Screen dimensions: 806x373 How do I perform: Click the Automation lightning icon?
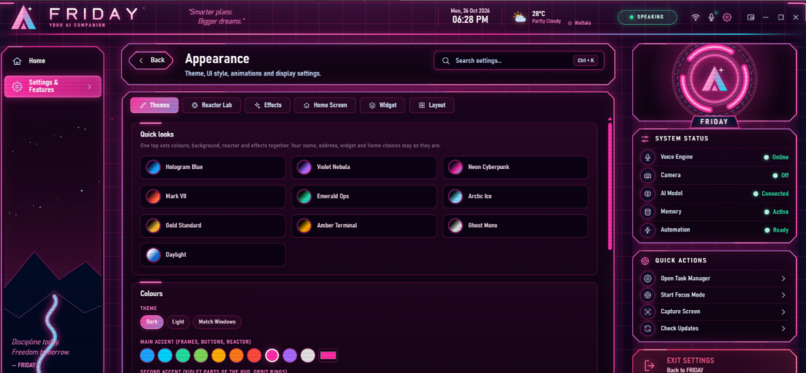coord(647,230)
